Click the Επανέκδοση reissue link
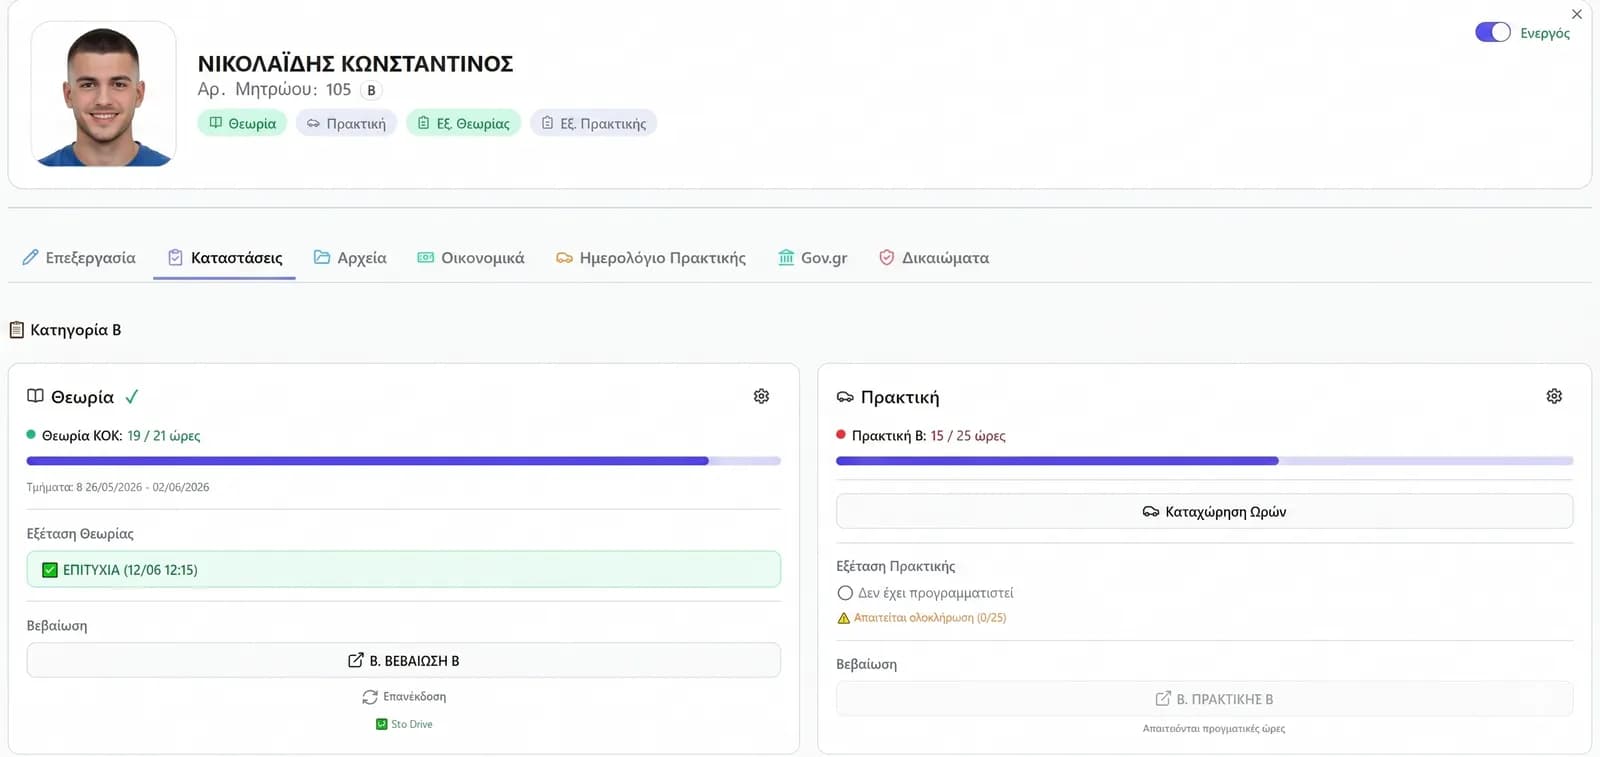This screenshot has height=757, width=1600. (404, 697)
